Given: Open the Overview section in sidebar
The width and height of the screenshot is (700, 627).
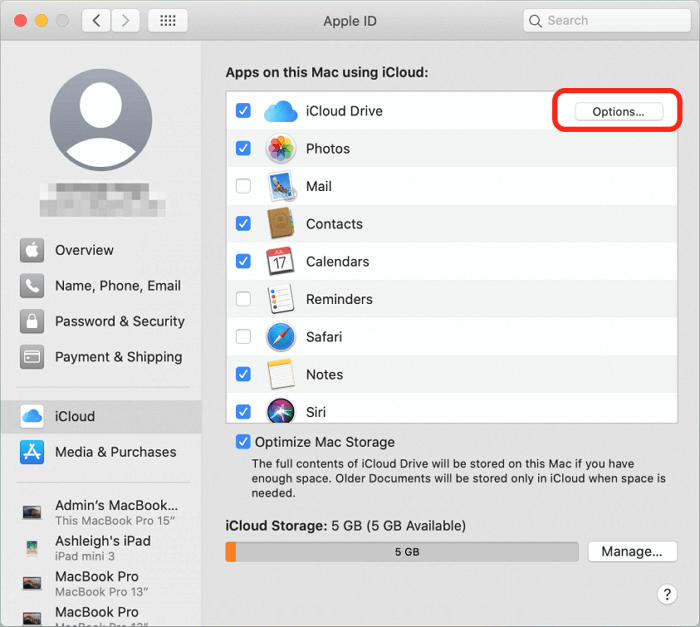Looking at the screenshot, I should click(x=84, y=250).
